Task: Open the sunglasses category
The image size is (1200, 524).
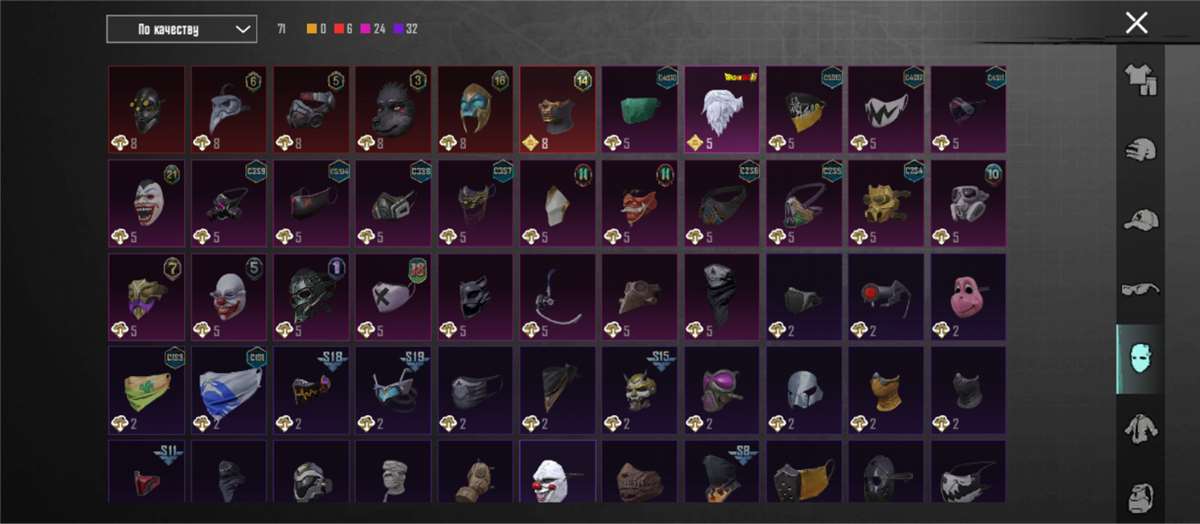Action: (1140, 289)
